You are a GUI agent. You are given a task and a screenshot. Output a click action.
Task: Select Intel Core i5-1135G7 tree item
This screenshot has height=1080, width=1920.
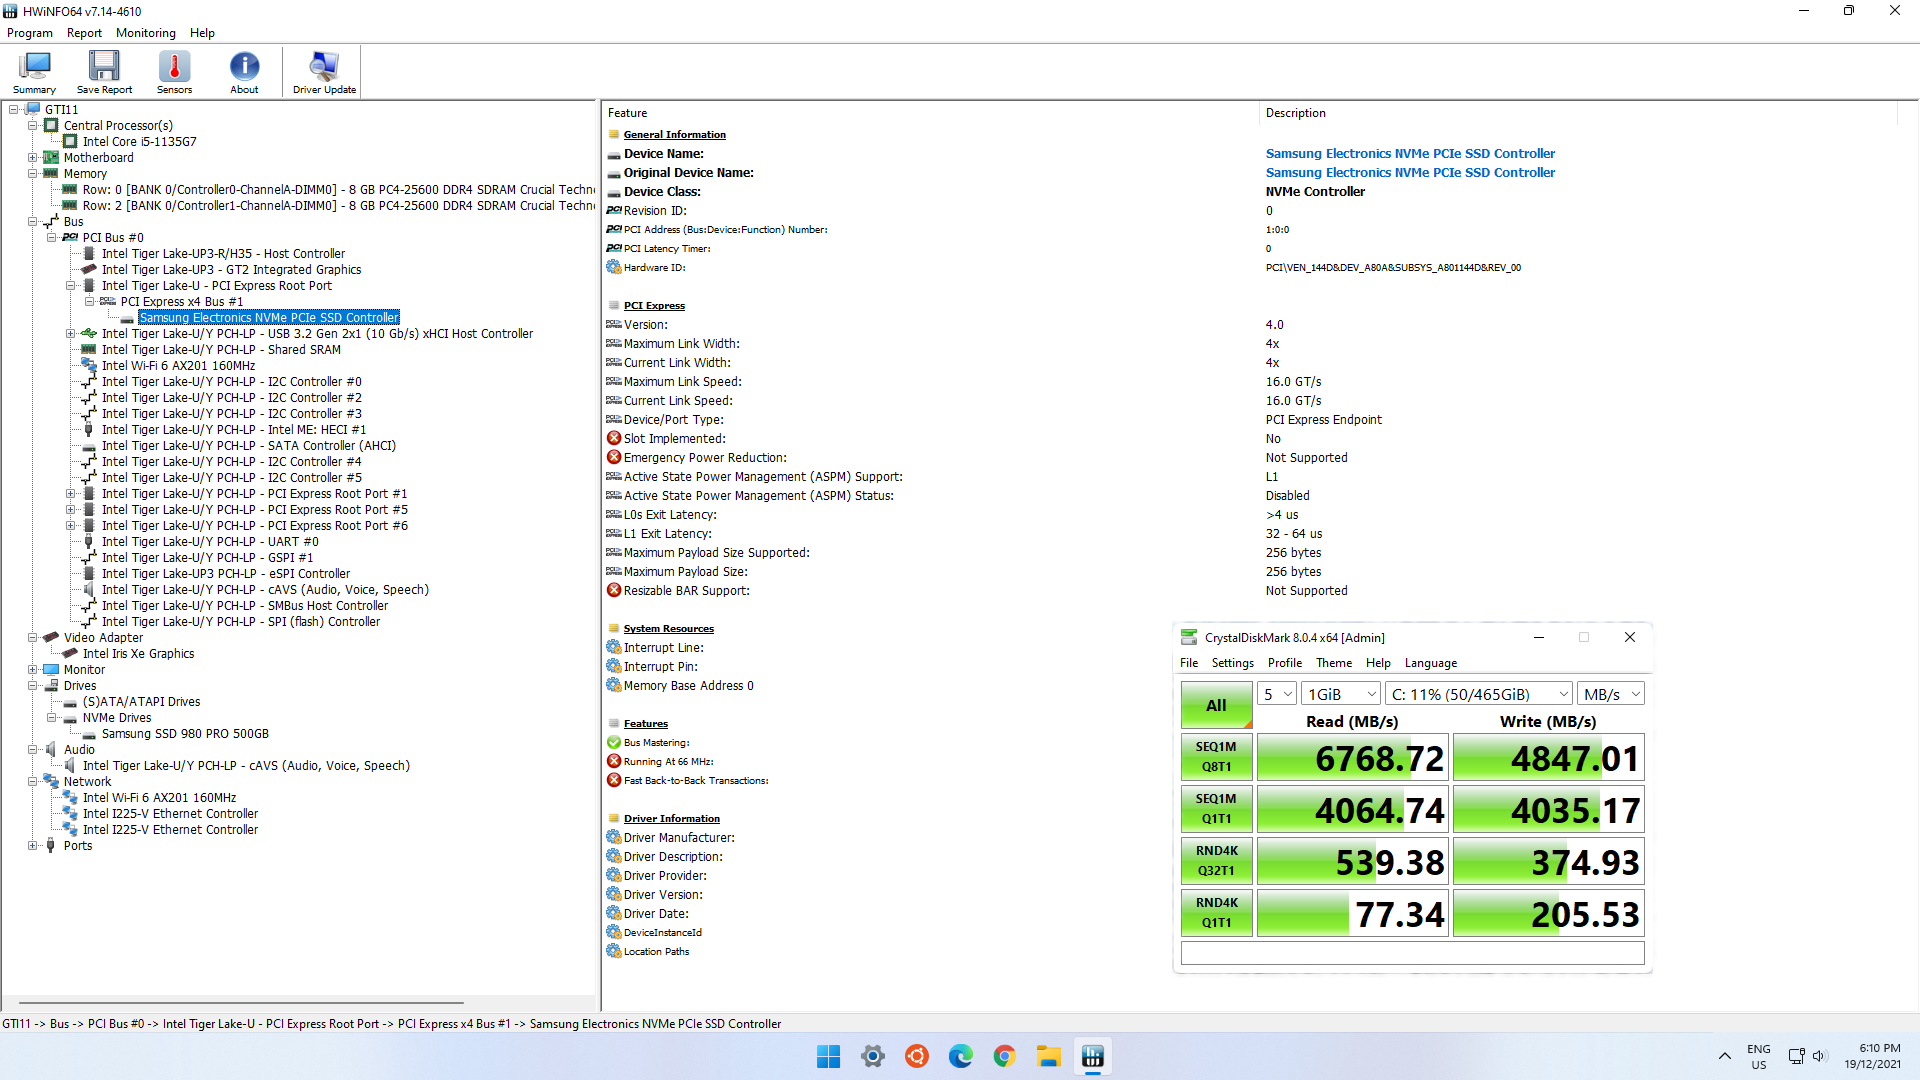(x=139, y=142)
